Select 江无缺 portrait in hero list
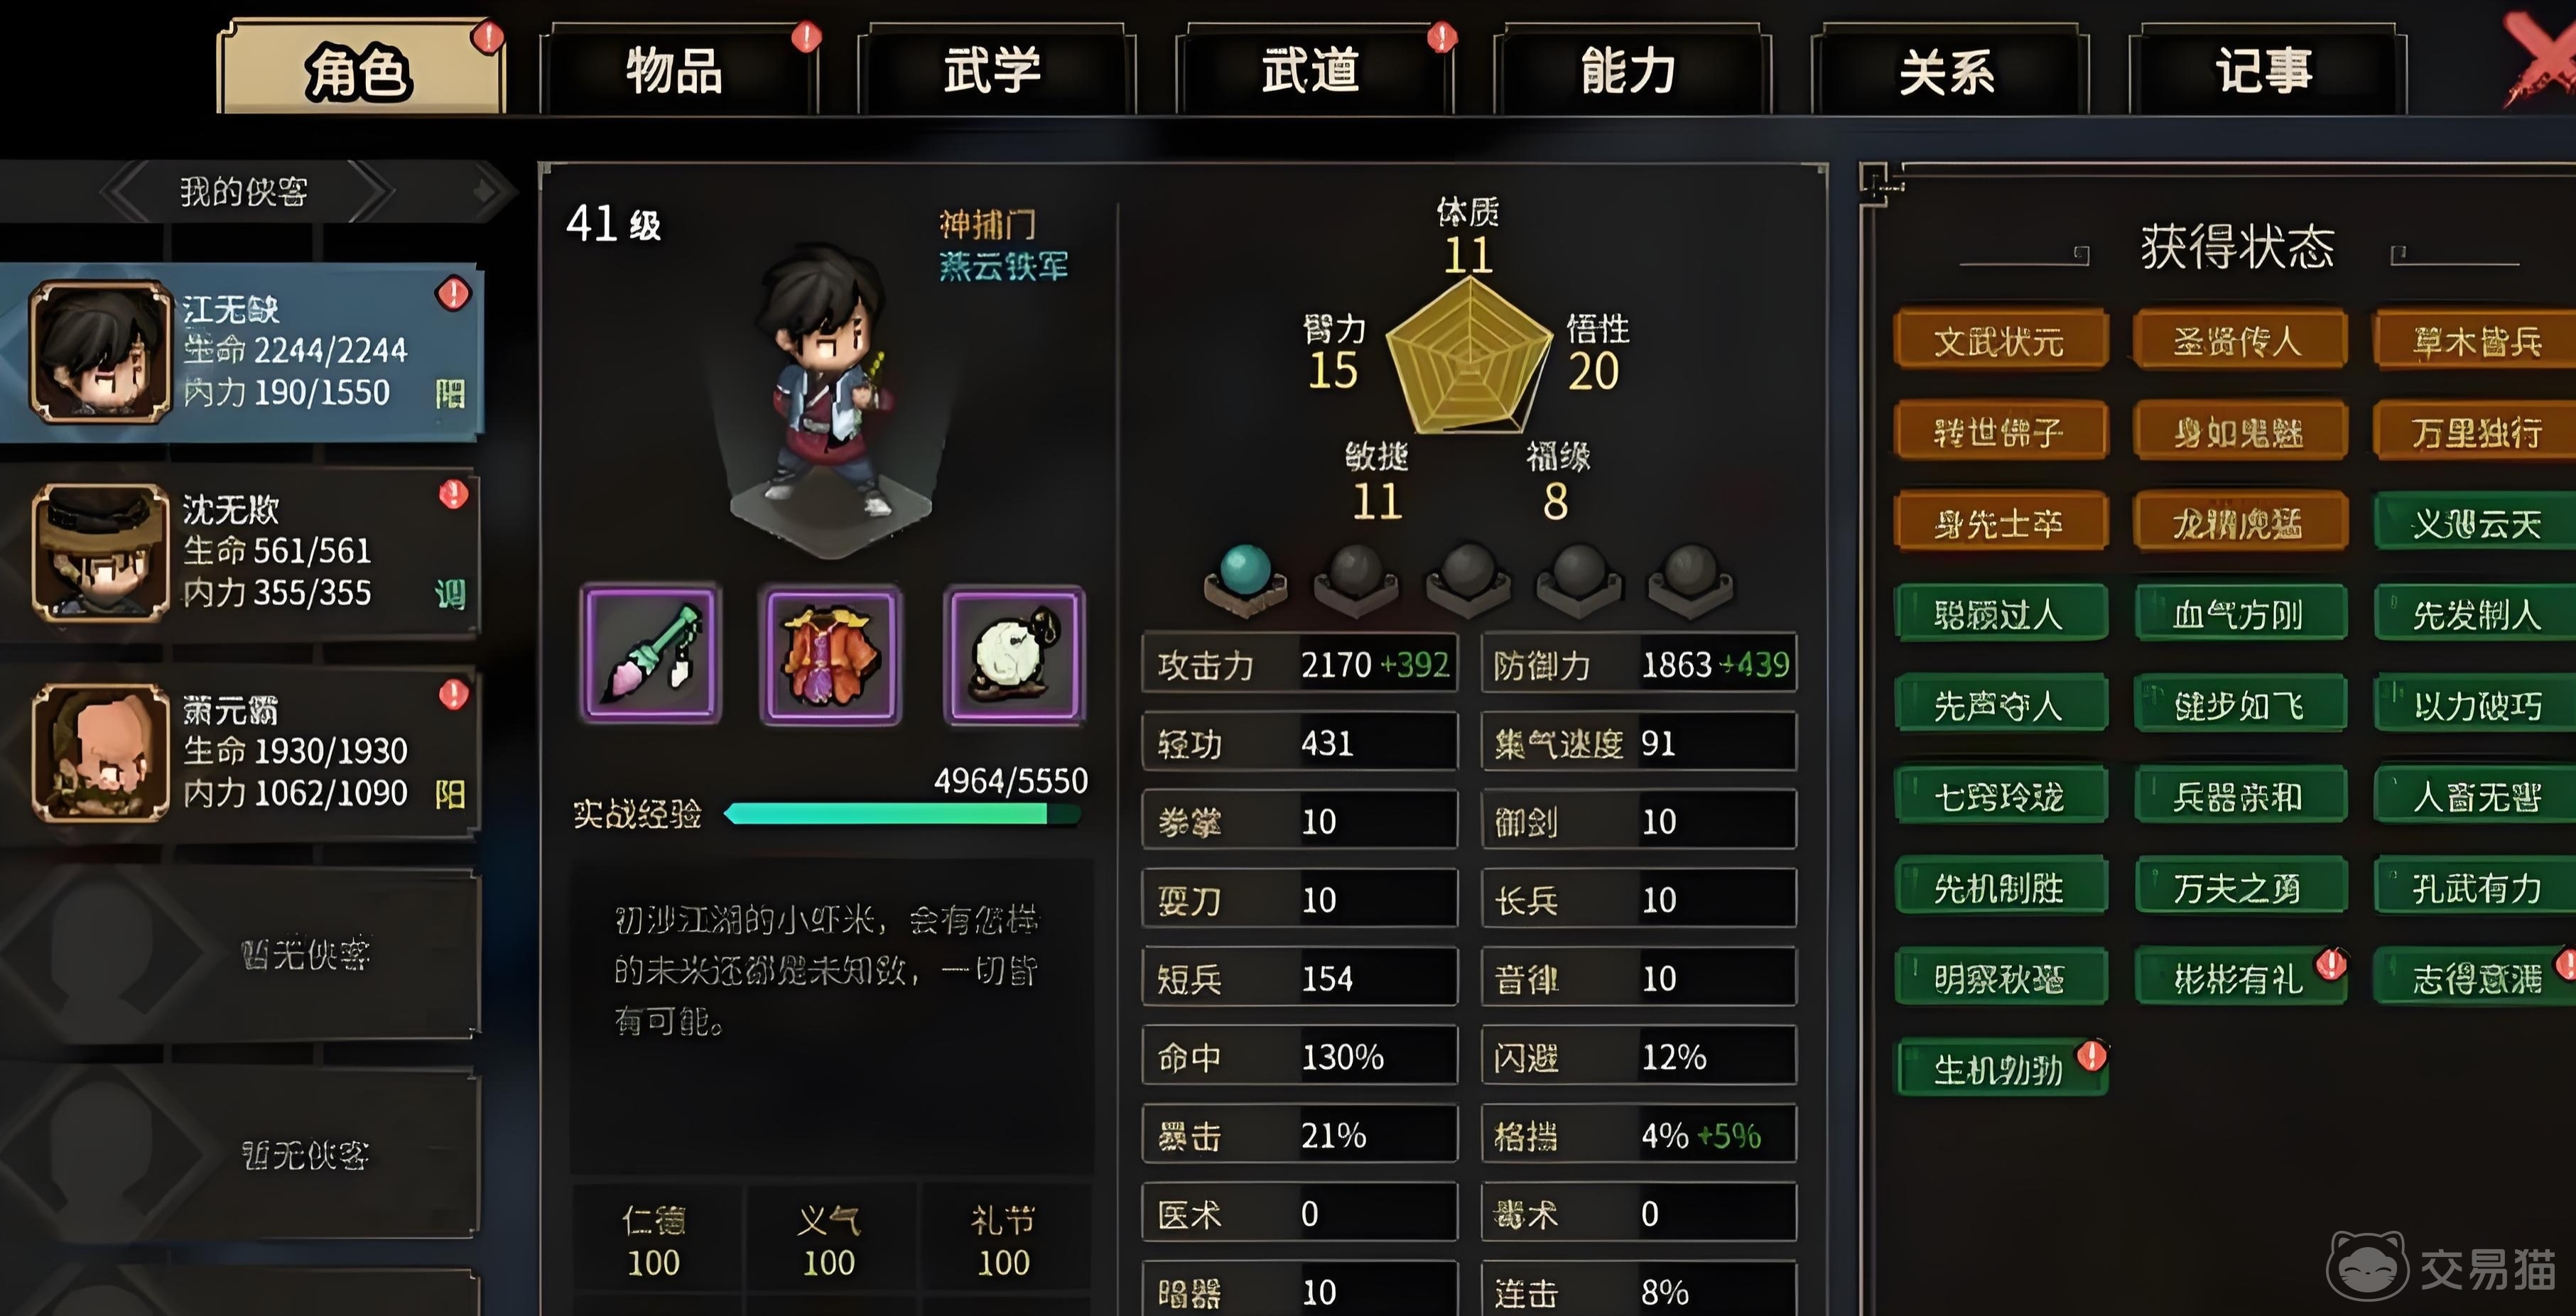Viewport: 2576px width, 1316px height. coord(100,351)
